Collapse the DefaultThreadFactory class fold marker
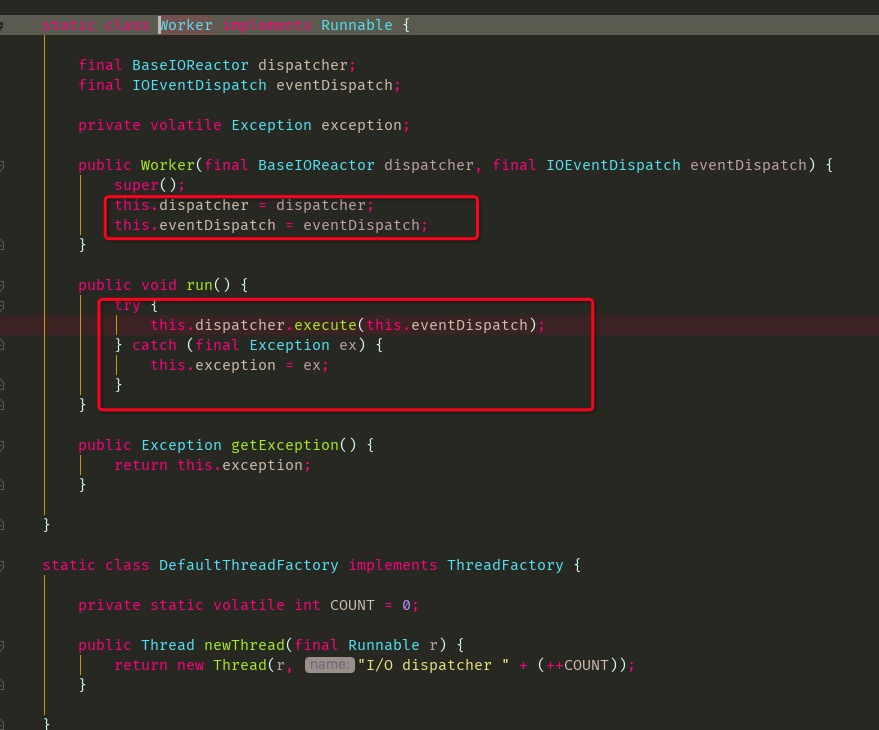The width and height of the screenshot is (879, 730). [x=2, y=566]
